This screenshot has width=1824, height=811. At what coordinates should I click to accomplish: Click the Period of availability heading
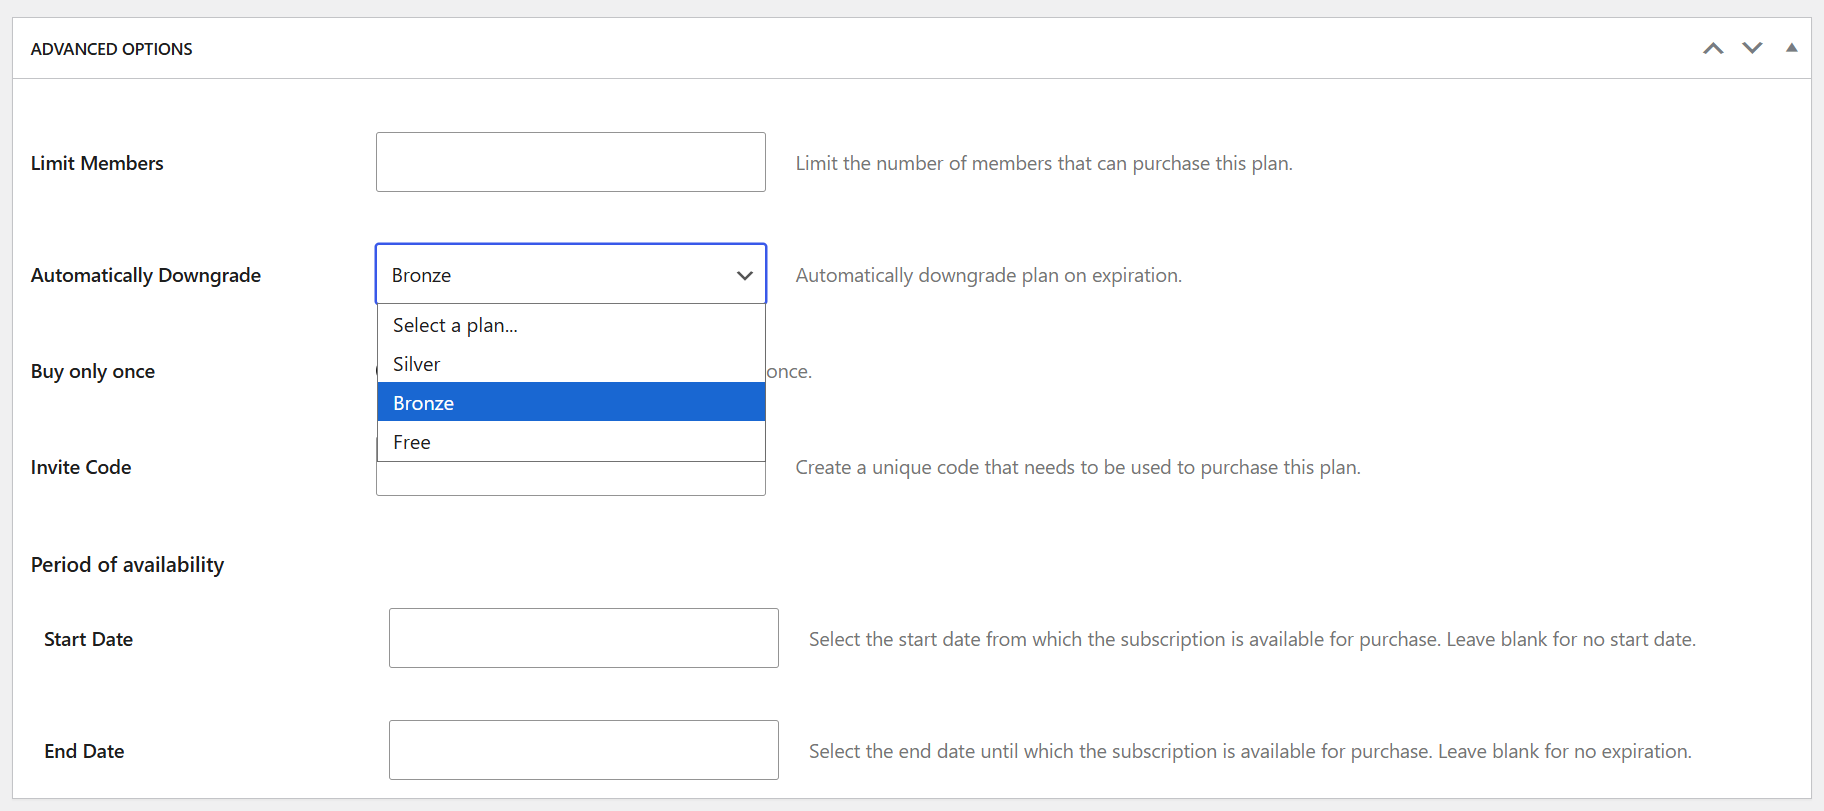[127, 564]
